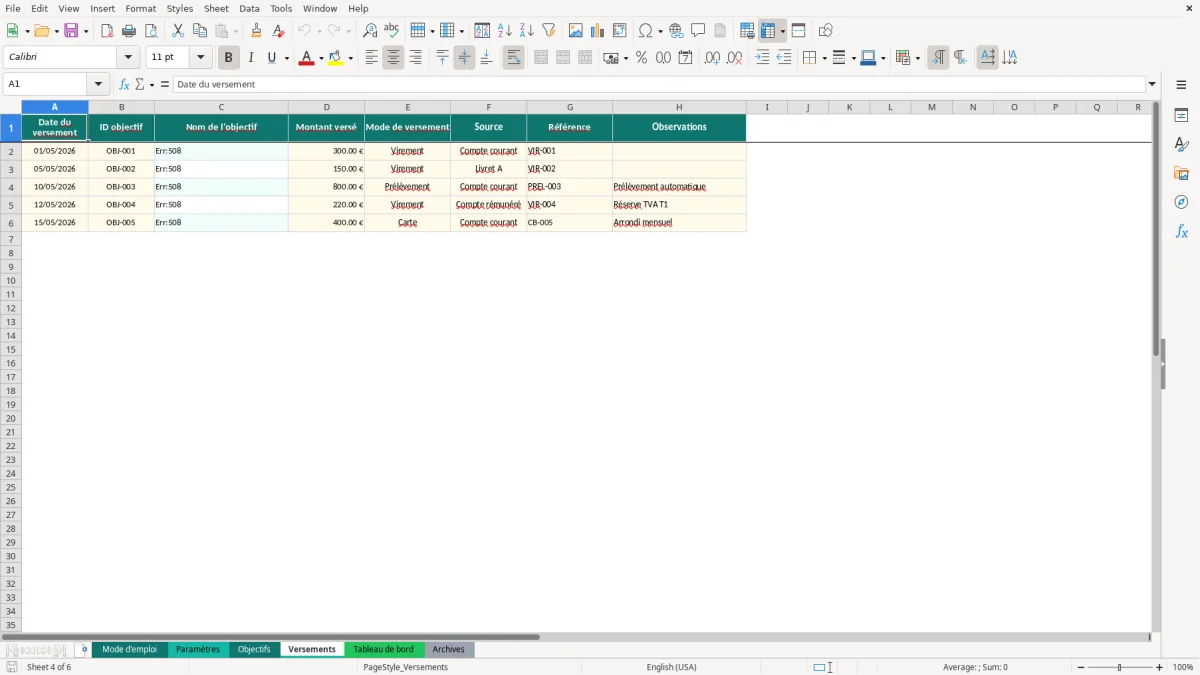This screenshot has height=675, width=1200.
Task: Zoom in with the plus button
Action: [1160, 667]
